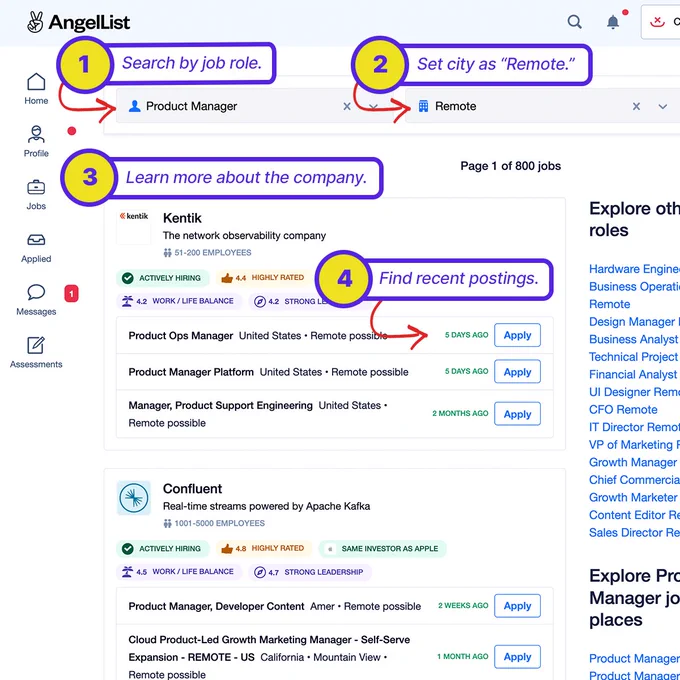Open Jobs briefcase in sidebar

(36, 195)
